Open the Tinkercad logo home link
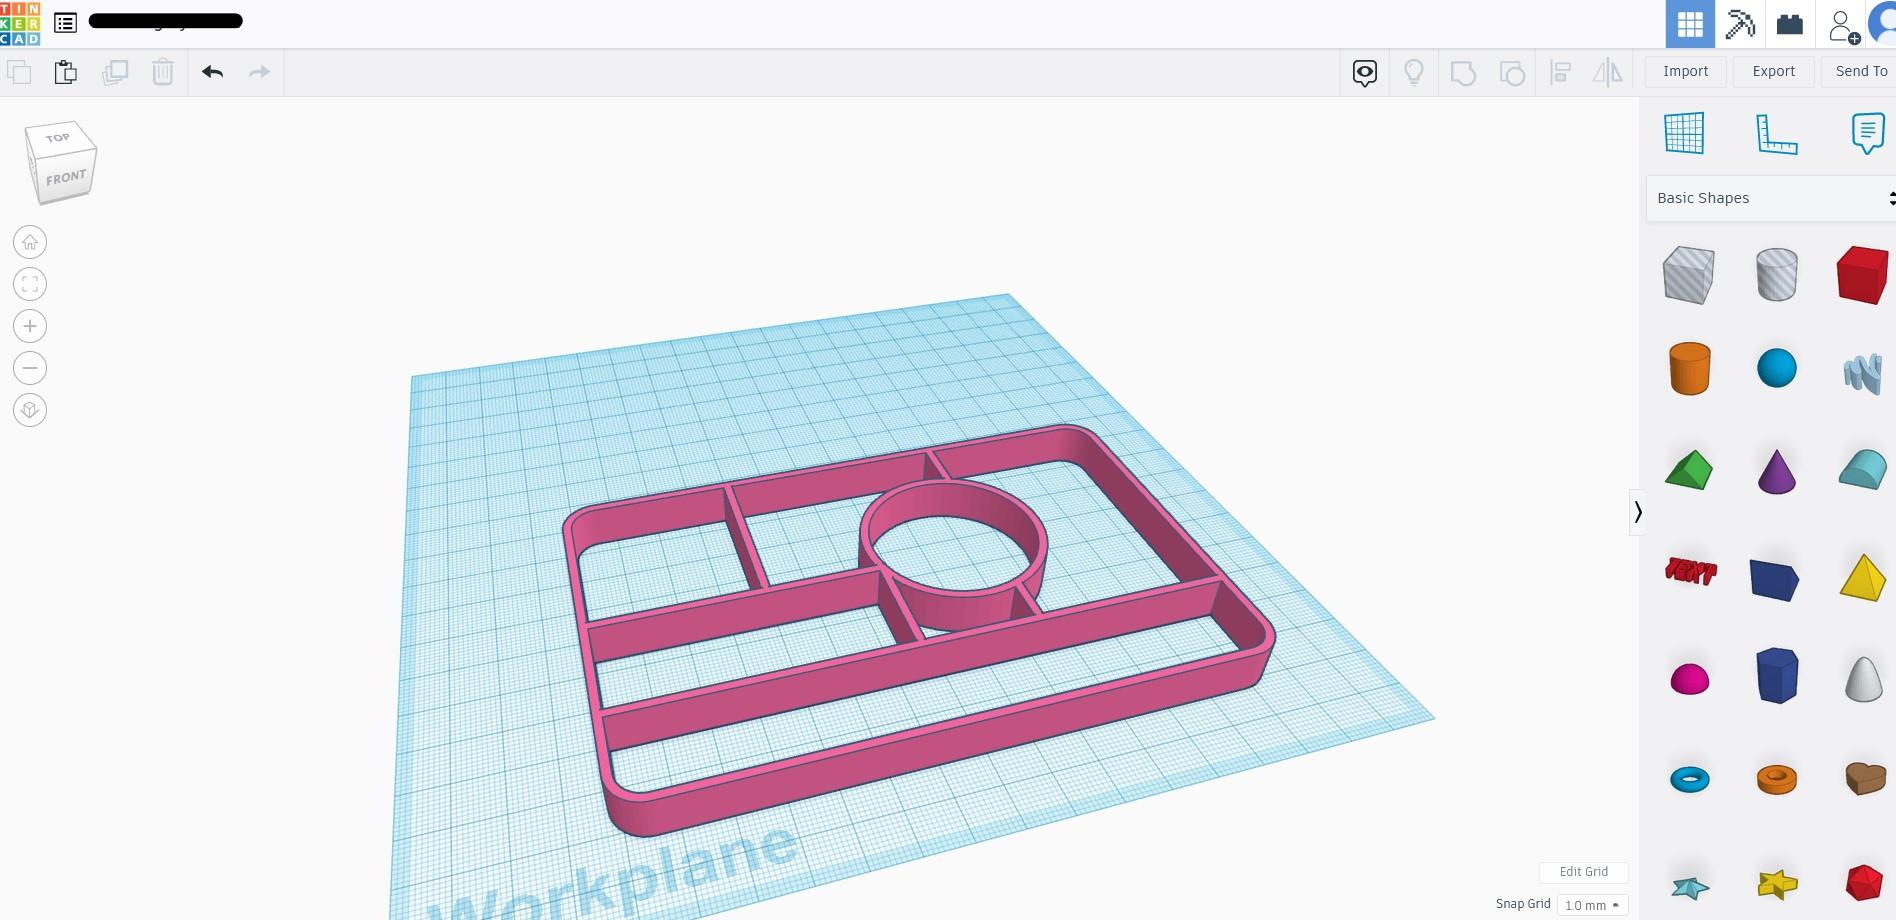1896x920 pixels. [x=20, y=23]
